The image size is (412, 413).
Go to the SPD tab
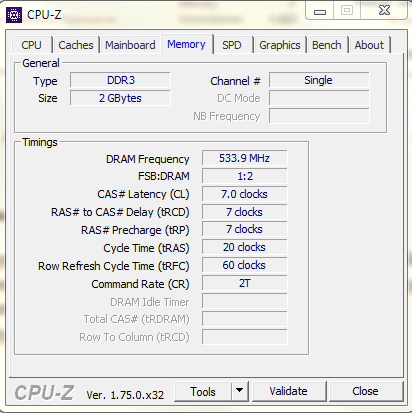[232, 45]
